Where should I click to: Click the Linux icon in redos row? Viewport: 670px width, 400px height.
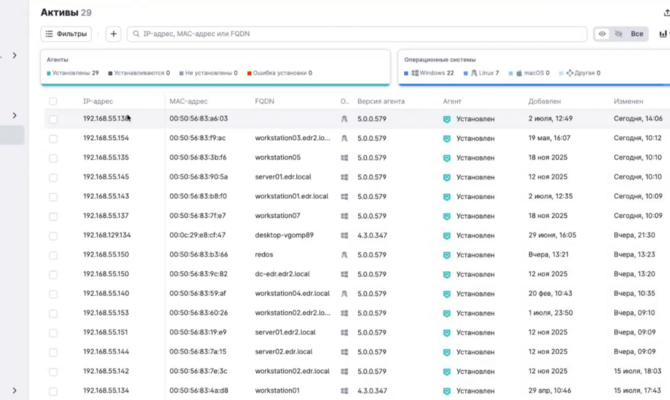[344, 255]
